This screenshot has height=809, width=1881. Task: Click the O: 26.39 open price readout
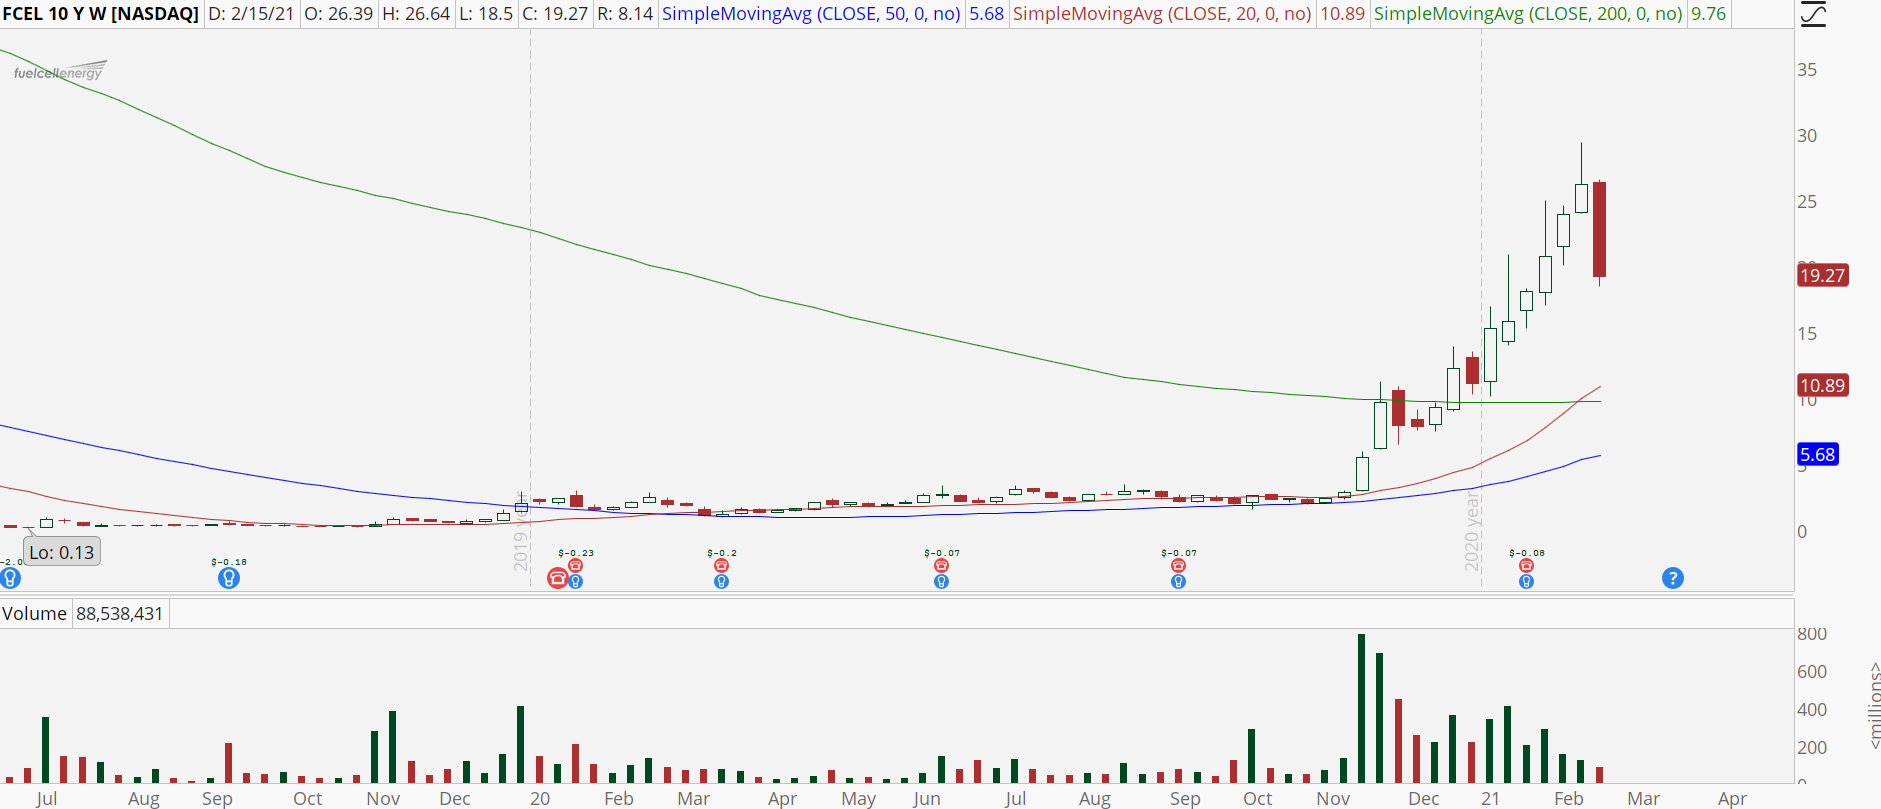(x=339, y=14)
